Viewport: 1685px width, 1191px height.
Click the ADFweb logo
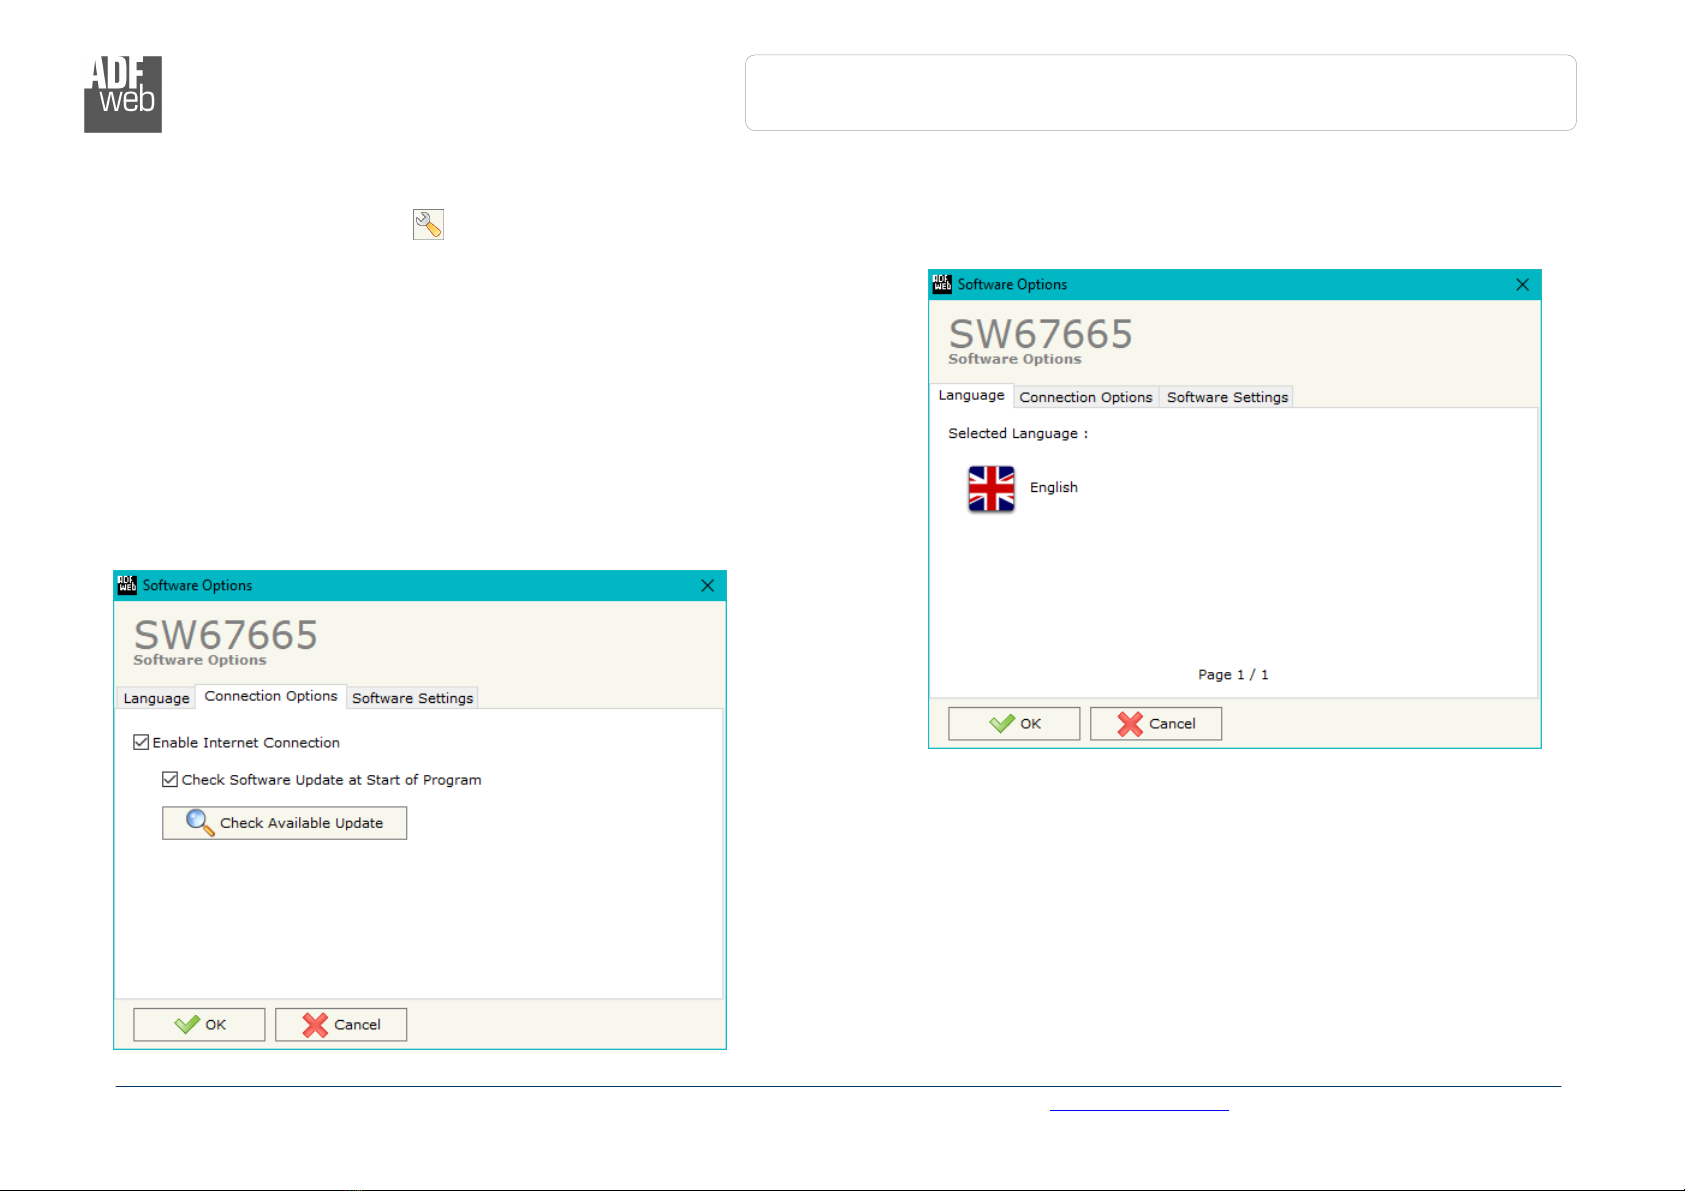point(123,94)
